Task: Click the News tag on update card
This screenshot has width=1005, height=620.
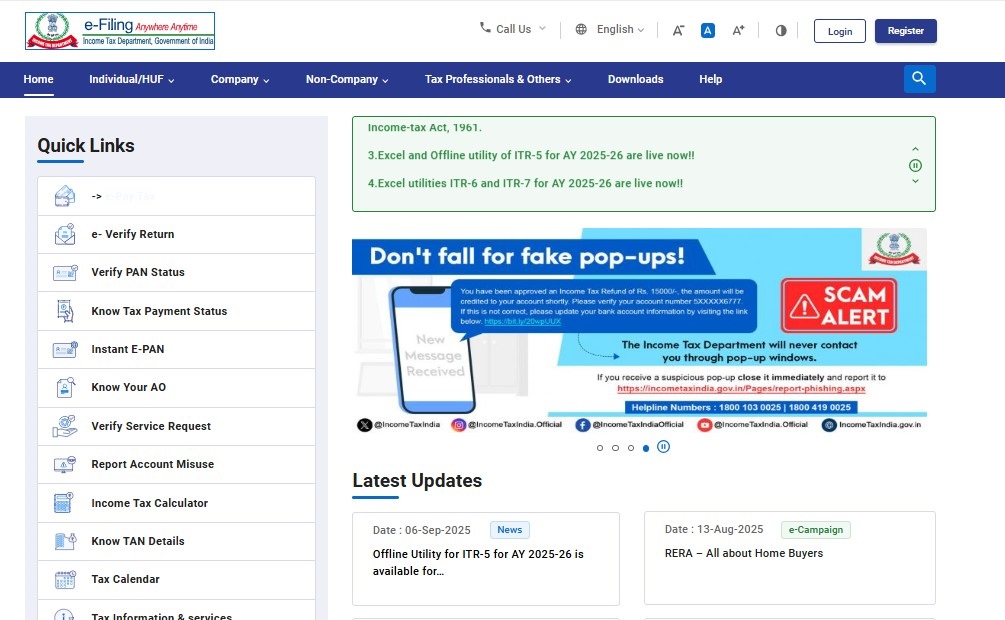Action: point(510,530)
